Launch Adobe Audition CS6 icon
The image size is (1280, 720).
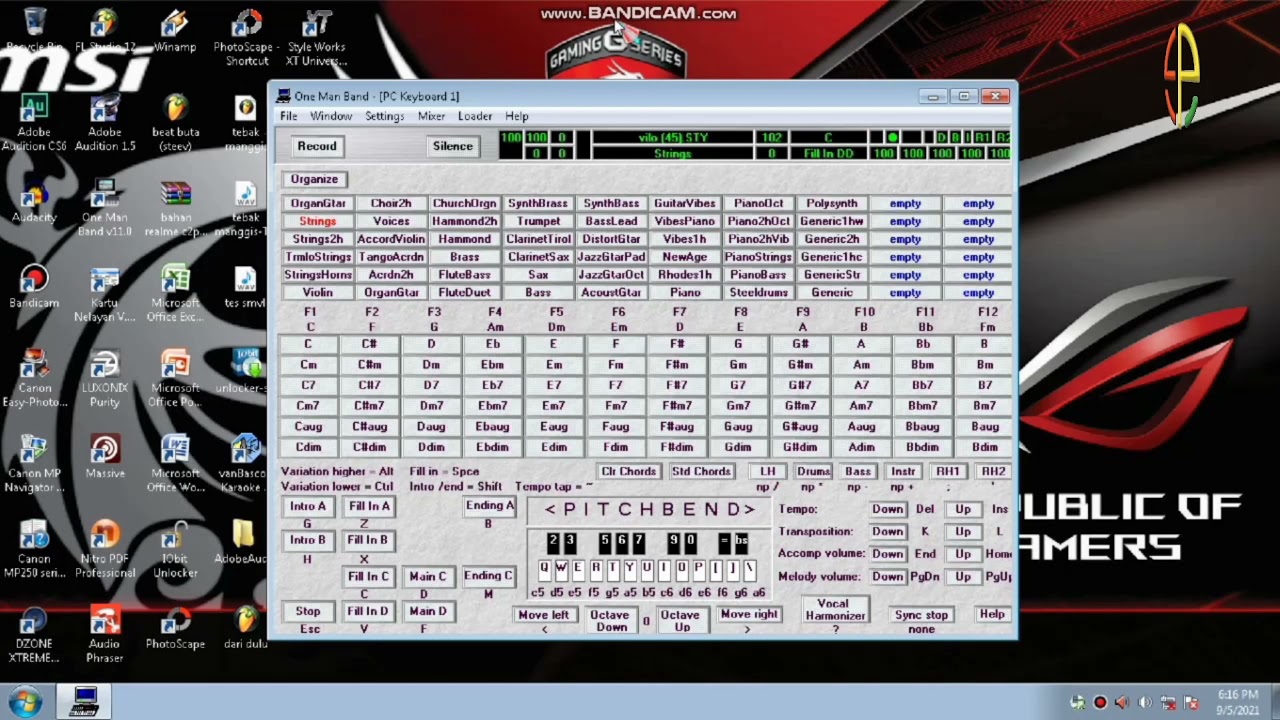click(34, 123)
